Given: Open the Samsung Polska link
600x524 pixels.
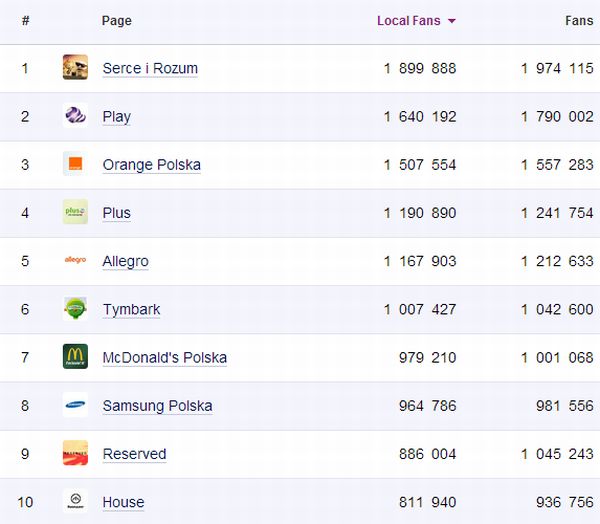Looking at the screenshot, I should (x=157, y=406).
